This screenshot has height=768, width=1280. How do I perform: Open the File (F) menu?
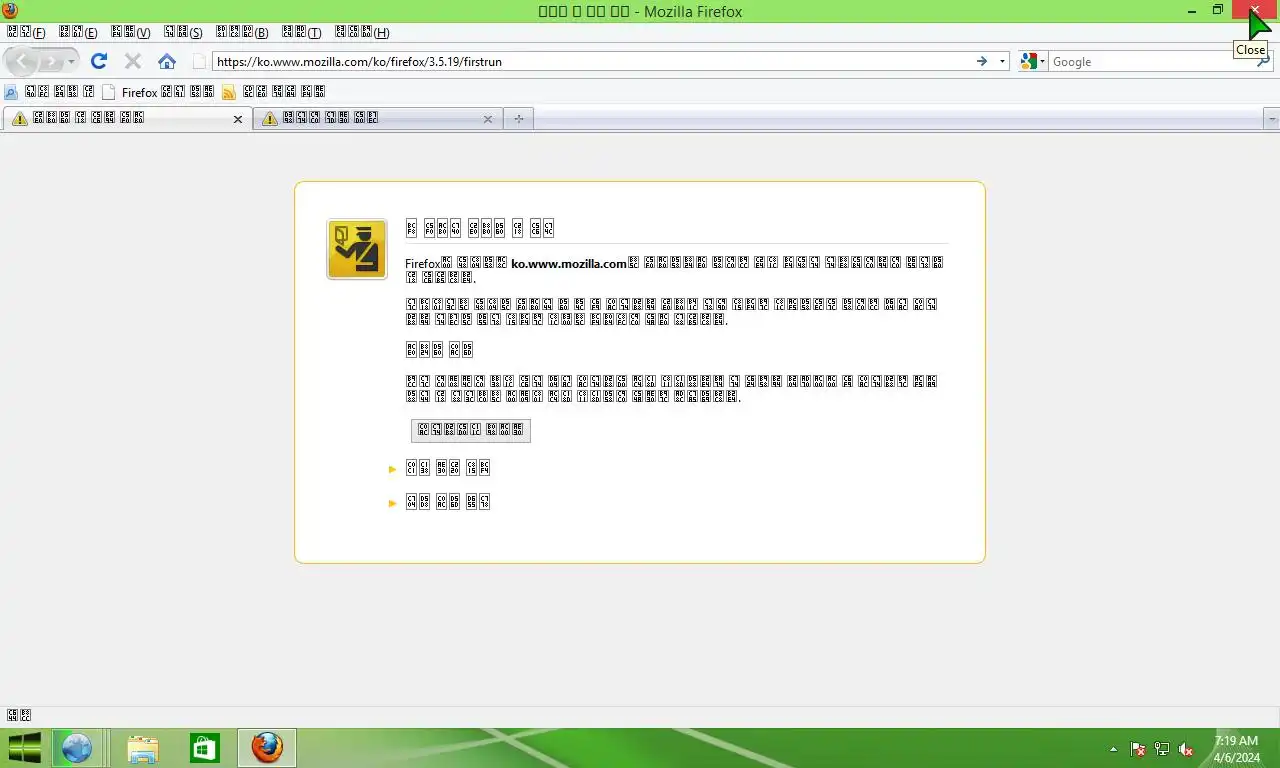pos(26,33)
